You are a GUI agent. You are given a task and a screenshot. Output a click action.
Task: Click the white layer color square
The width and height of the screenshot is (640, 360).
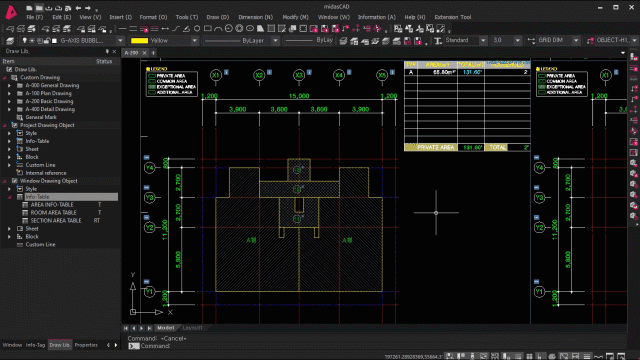(x=54, y=40)
